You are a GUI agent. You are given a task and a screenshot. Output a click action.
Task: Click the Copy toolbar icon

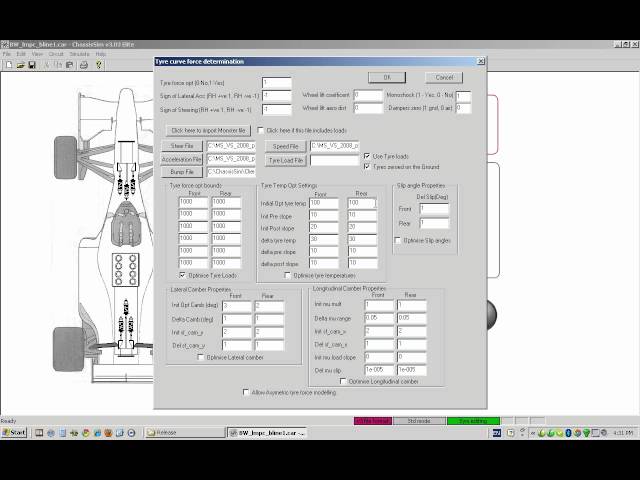[58, 65]
